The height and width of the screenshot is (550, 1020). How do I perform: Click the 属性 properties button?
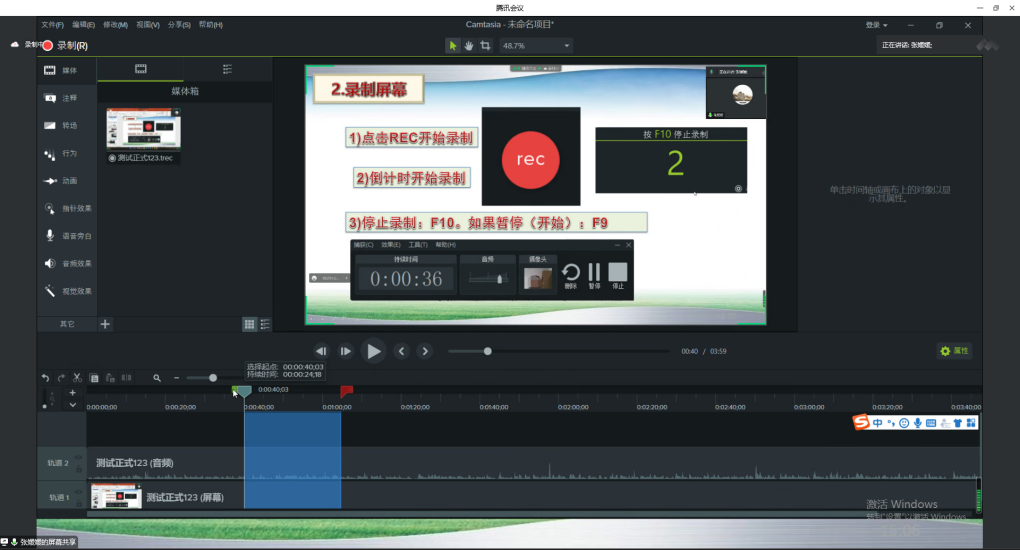click(x=954, y=351)
